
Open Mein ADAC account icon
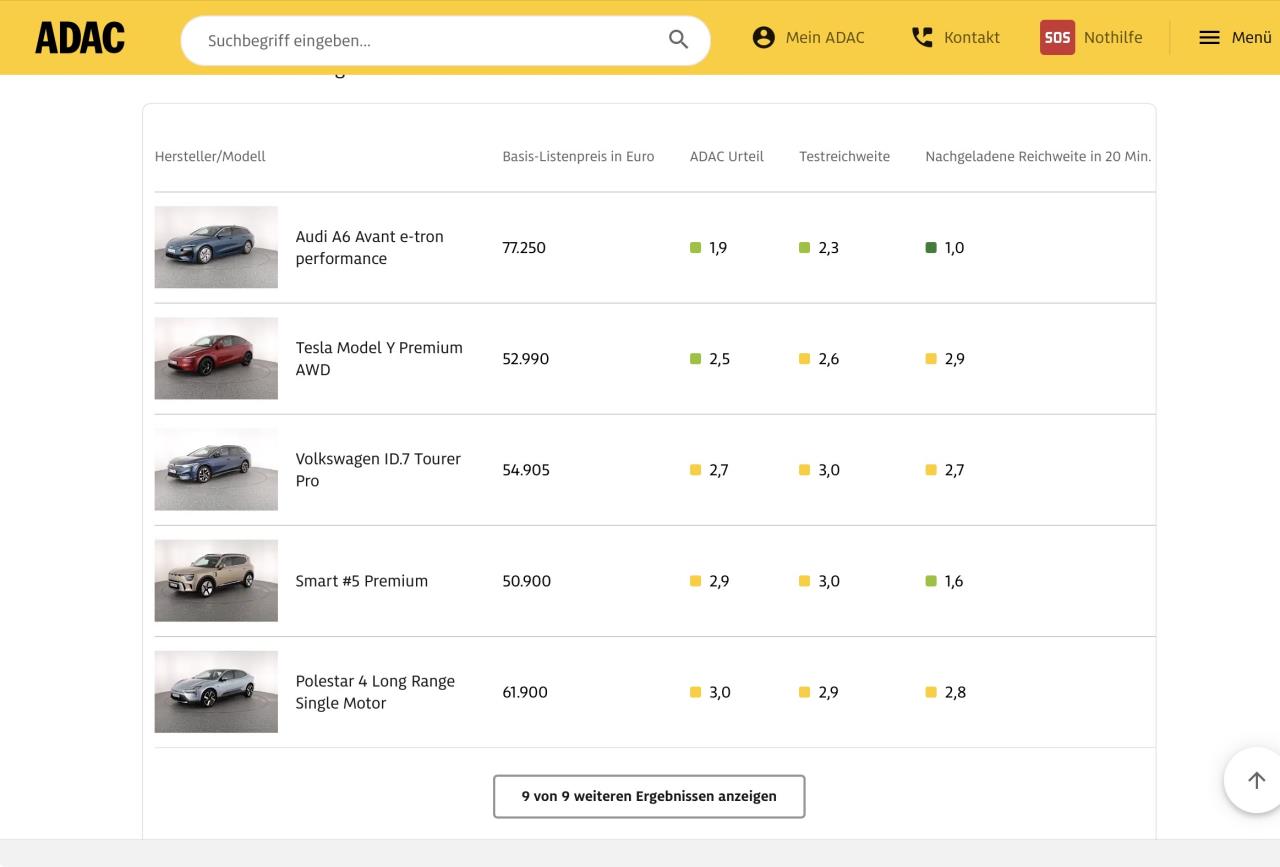tap(764, 38)
